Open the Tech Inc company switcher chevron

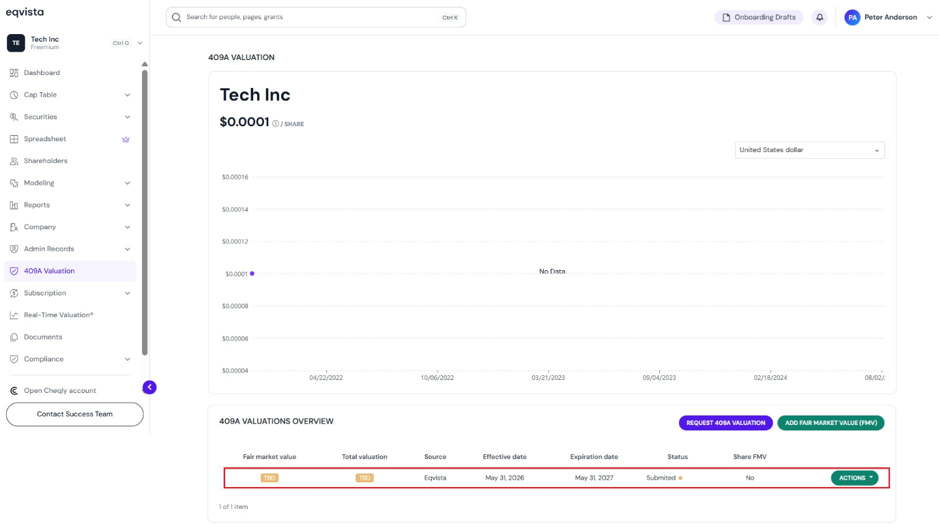click(140, 43)
